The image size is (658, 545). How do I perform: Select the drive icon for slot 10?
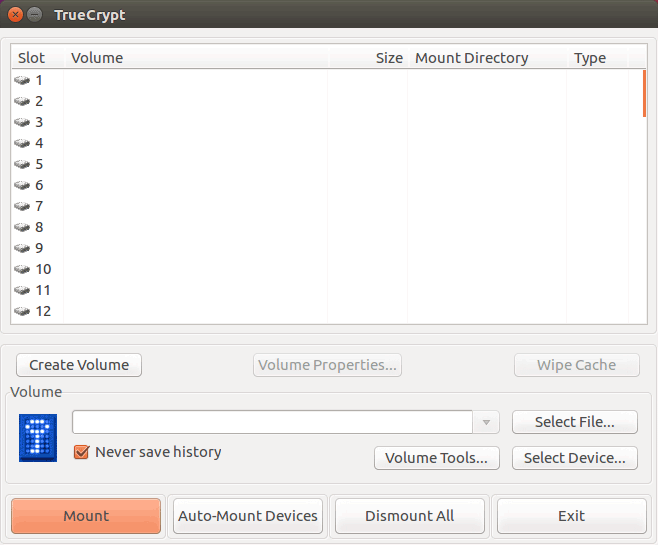22,269
